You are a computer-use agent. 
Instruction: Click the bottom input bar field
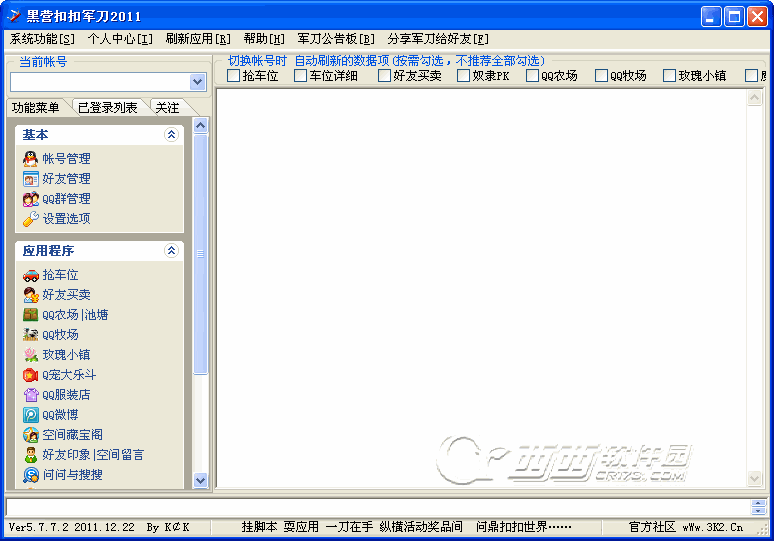(x=378, y=507)
